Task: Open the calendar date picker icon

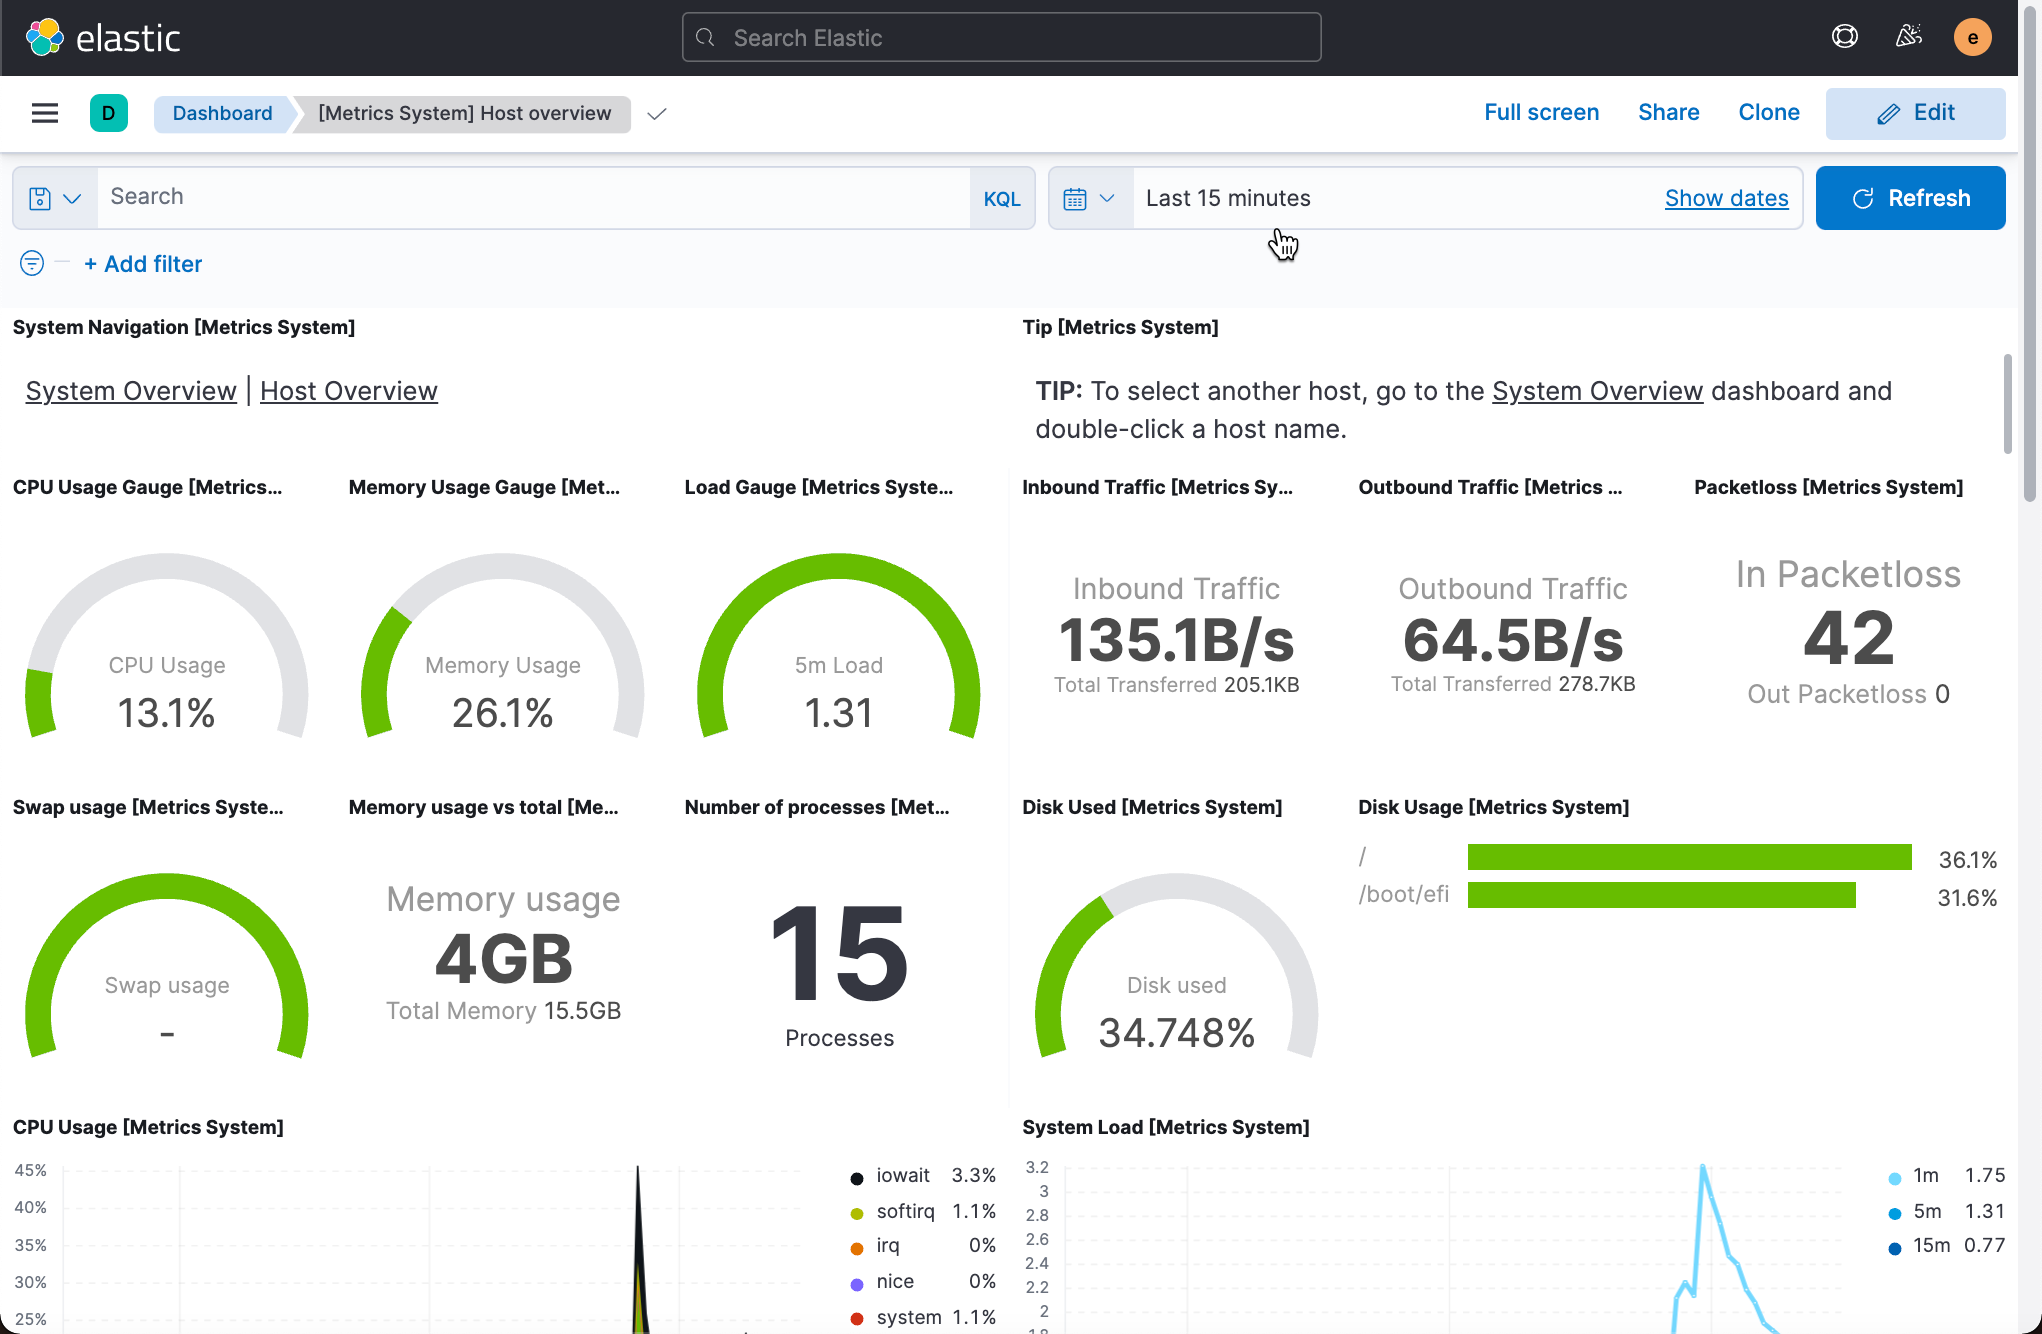Action: click(1077, 197)
